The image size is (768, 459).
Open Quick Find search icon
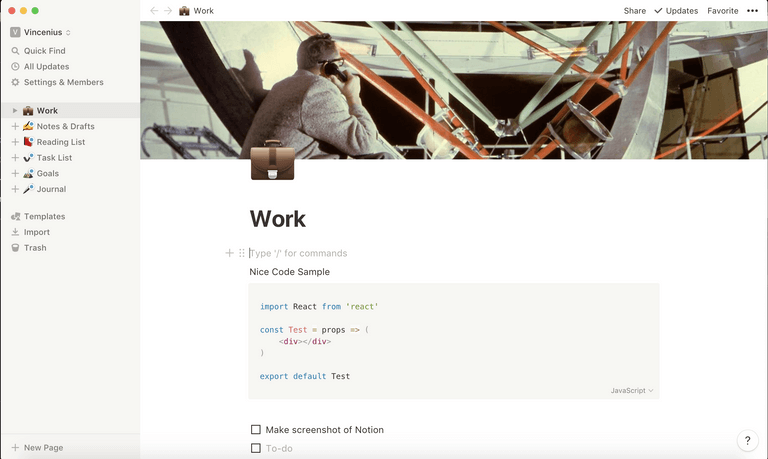click(15, 51)
